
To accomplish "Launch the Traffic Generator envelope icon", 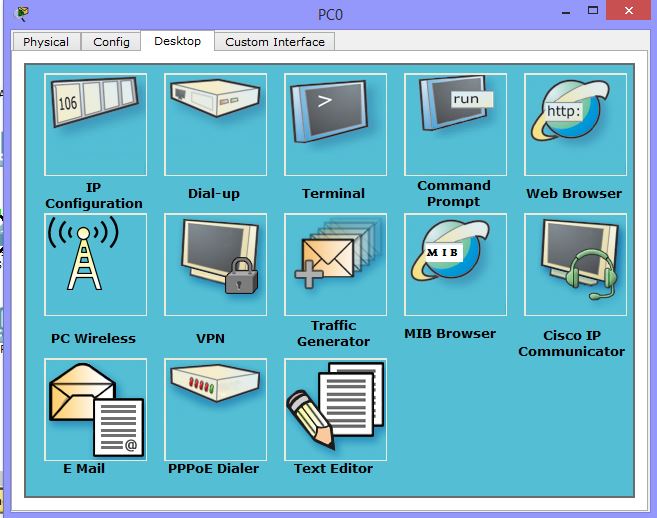I will (335, 264).
